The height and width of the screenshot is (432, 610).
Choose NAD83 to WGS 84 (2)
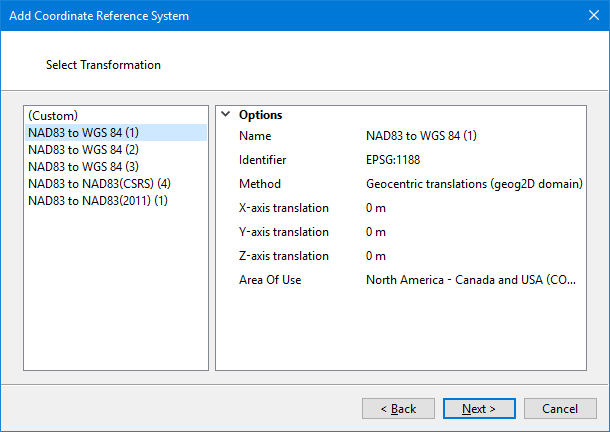[83, 150]
